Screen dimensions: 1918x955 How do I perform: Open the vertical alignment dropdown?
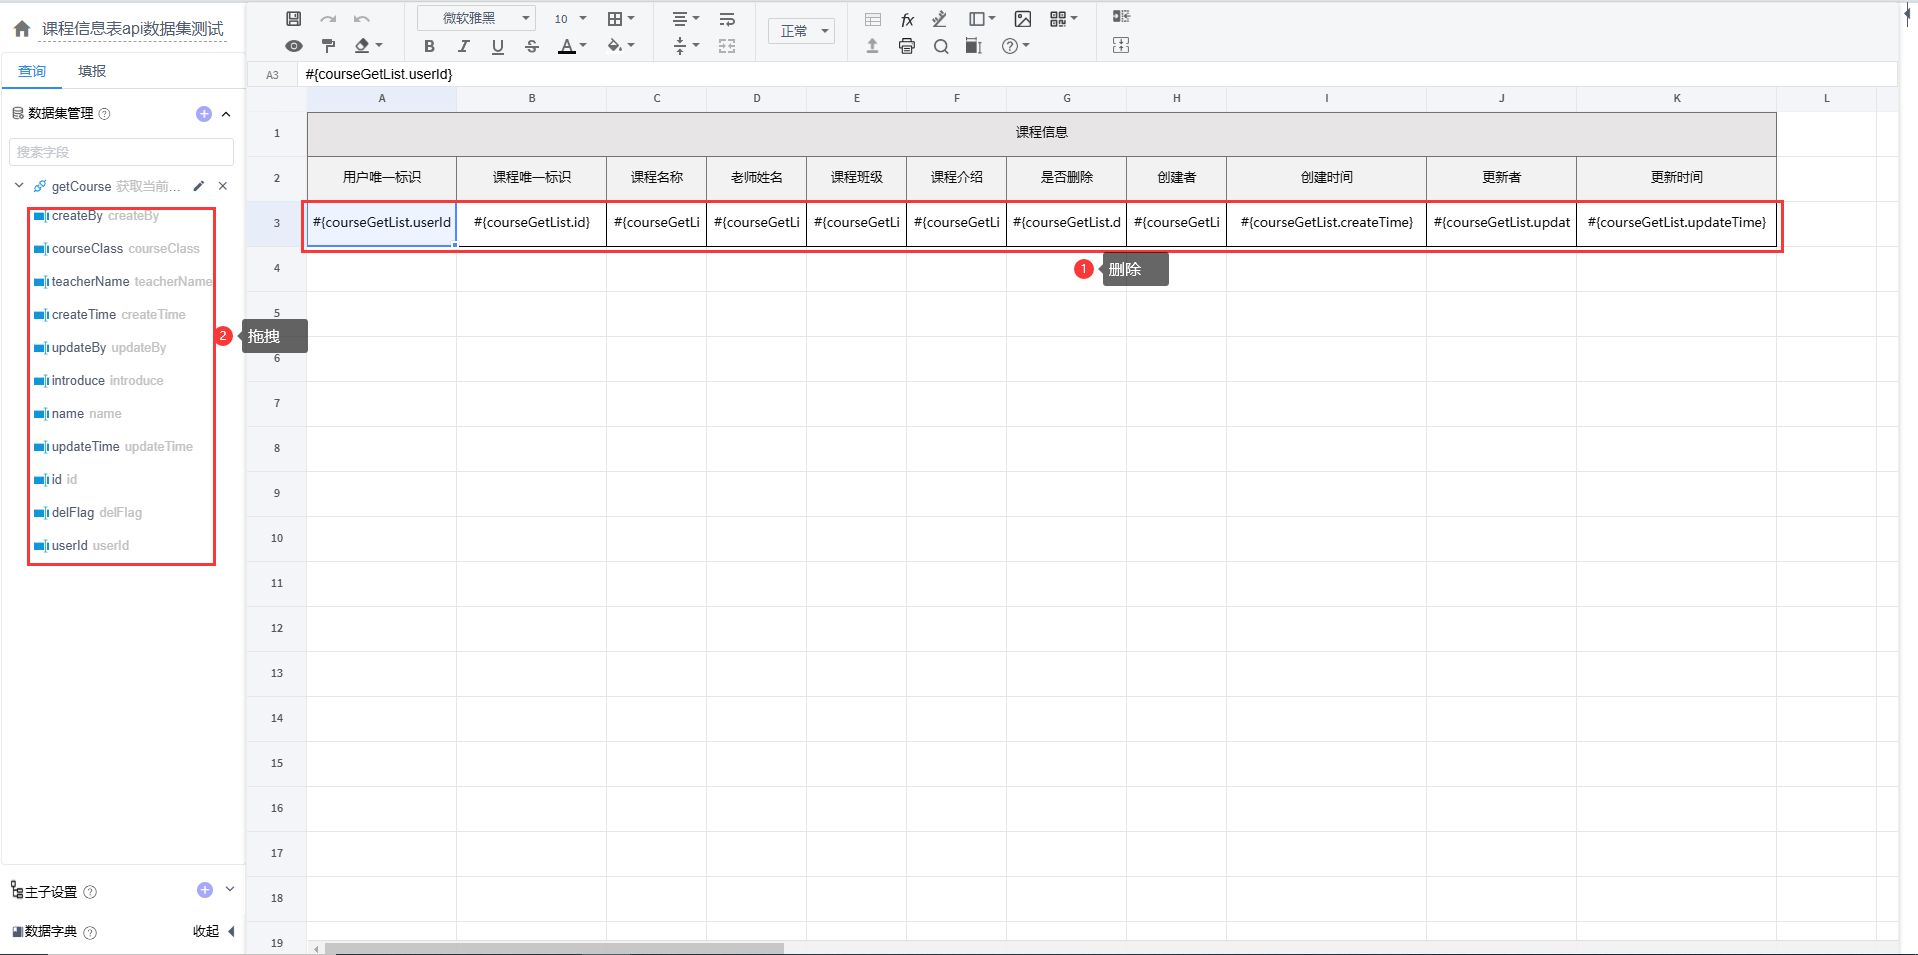point(685,46)
